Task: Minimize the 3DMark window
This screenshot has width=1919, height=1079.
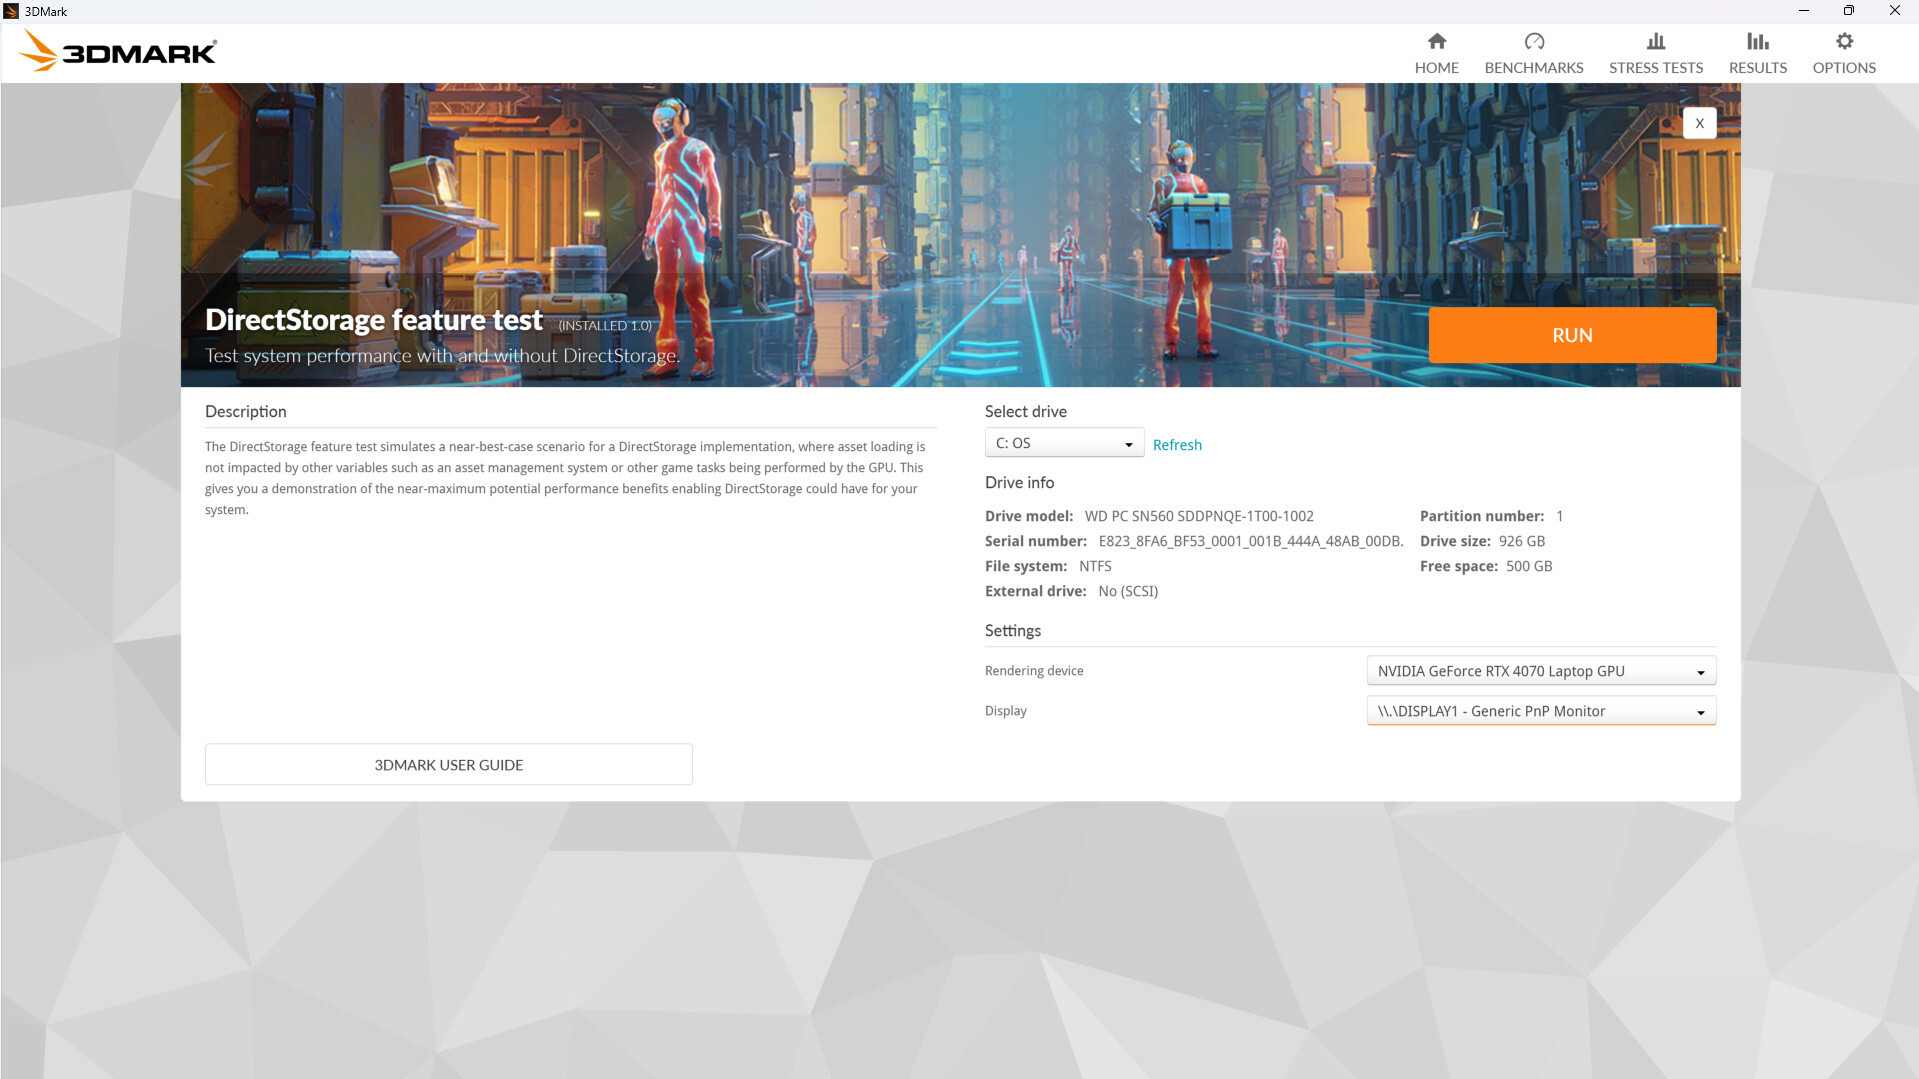Action: (1803, 11)
